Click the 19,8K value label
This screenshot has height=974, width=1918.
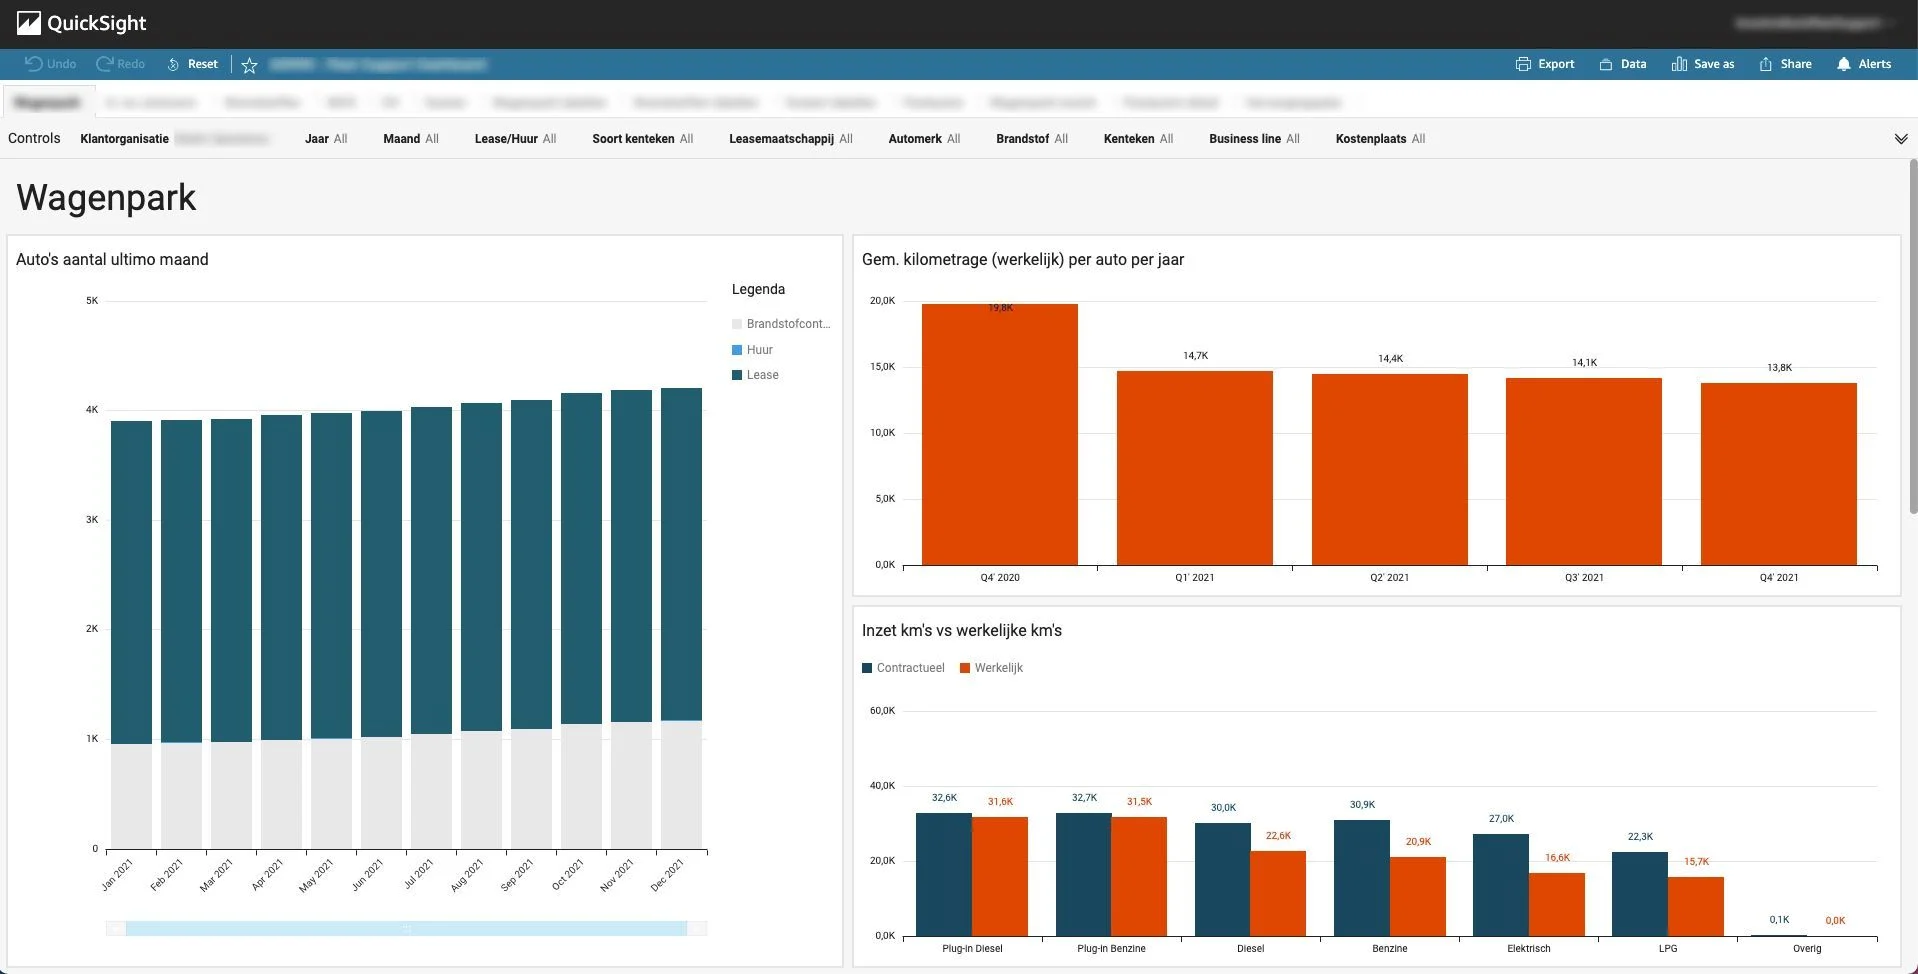coord(1000,308)
